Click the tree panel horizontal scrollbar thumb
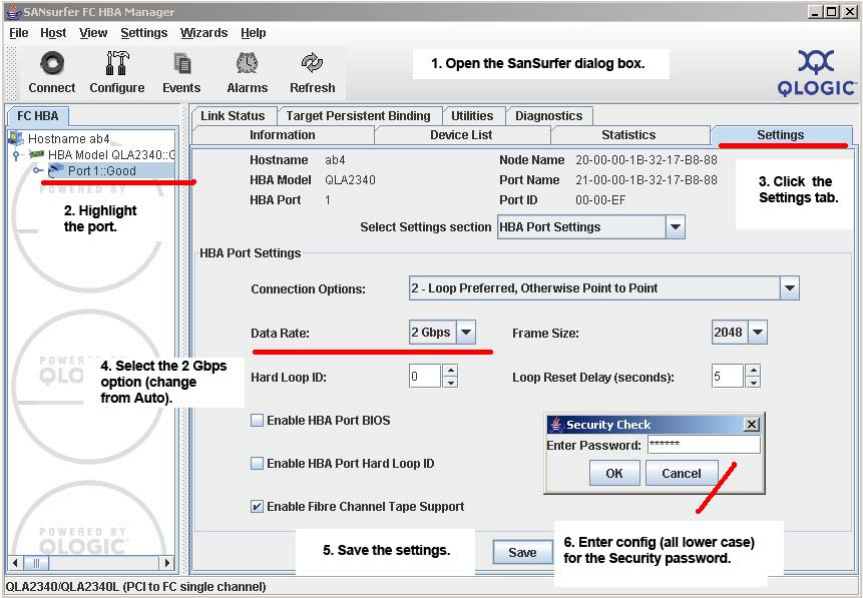The image size is (863, 598). (36, 563)
